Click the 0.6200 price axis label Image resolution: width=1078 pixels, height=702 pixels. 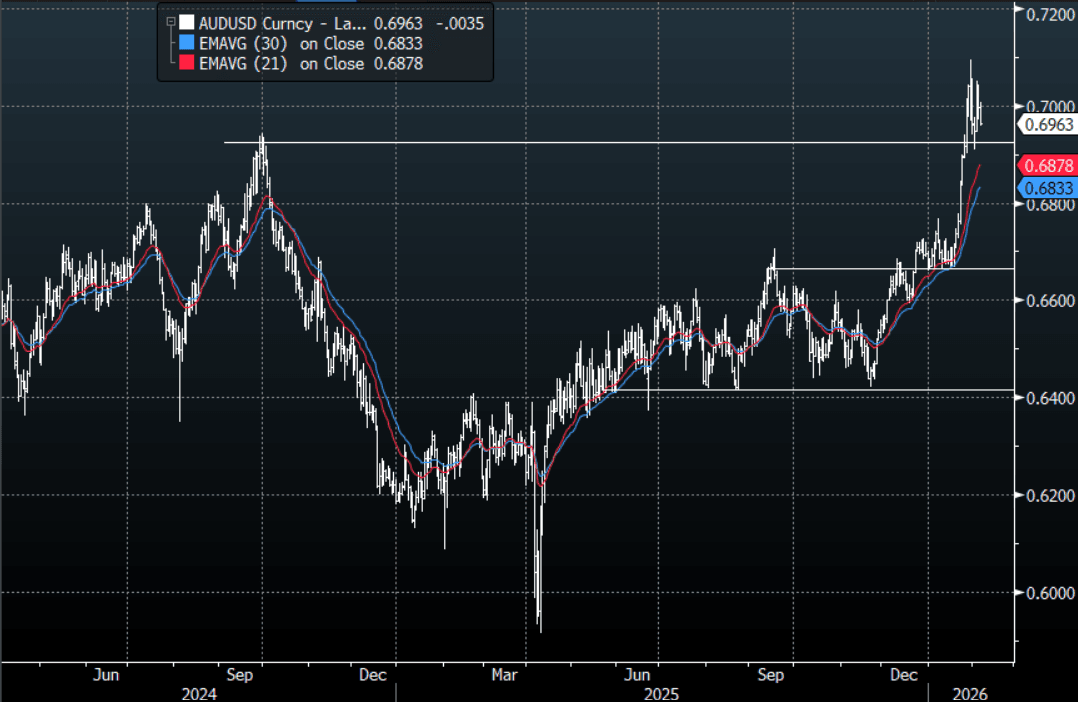[x=1050, y=495]
